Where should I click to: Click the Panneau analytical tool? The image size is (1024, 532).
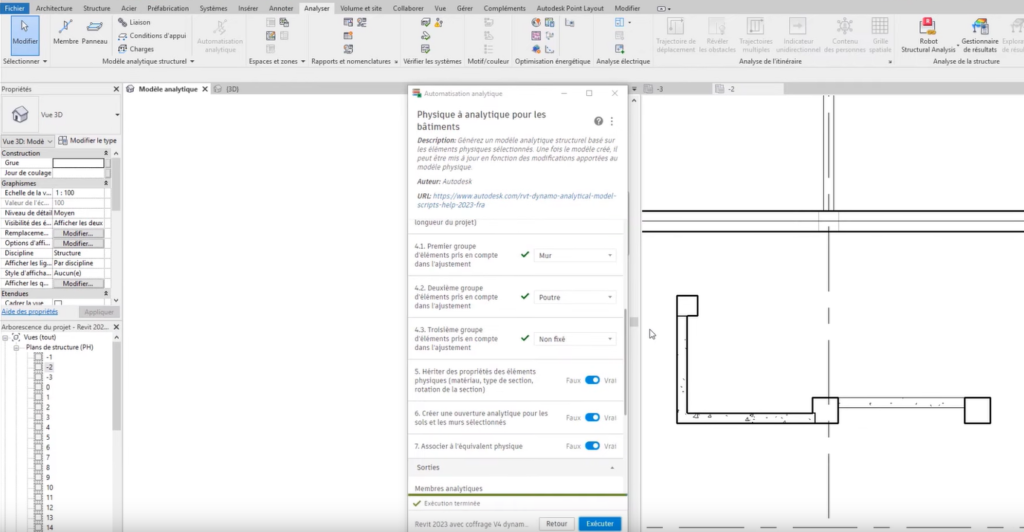click(x=95, y=32)
